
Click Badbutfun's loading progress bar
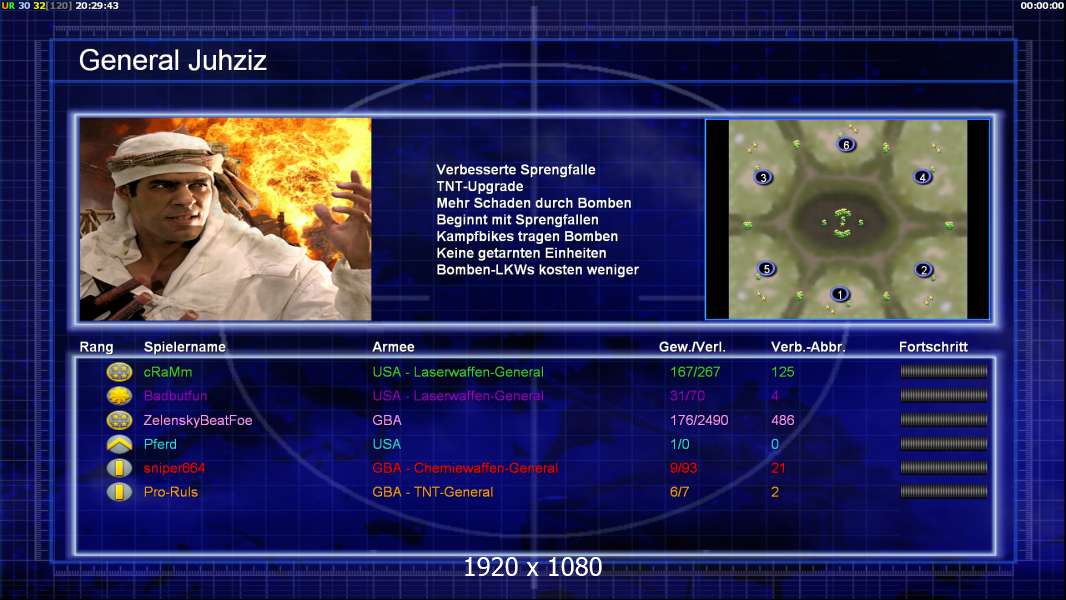(944, 395)
